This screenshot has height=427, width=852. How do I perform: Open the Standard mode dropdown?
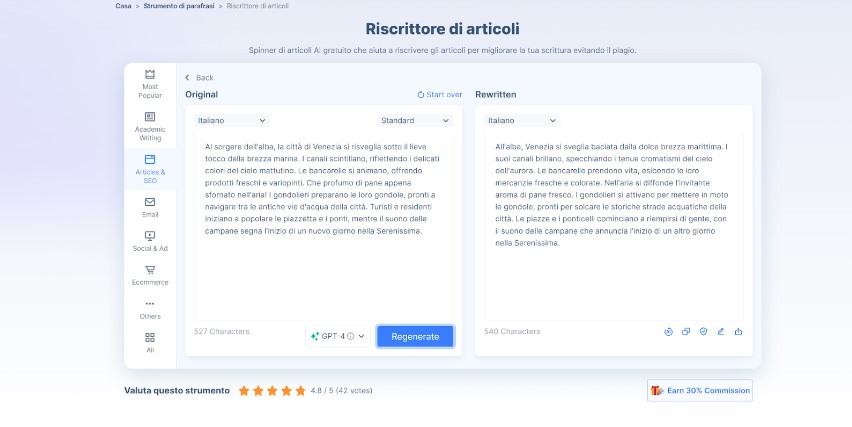415,120
